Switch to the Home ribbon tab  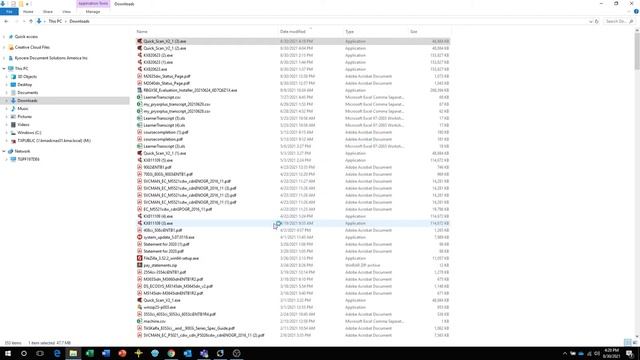tap(28, 12)
